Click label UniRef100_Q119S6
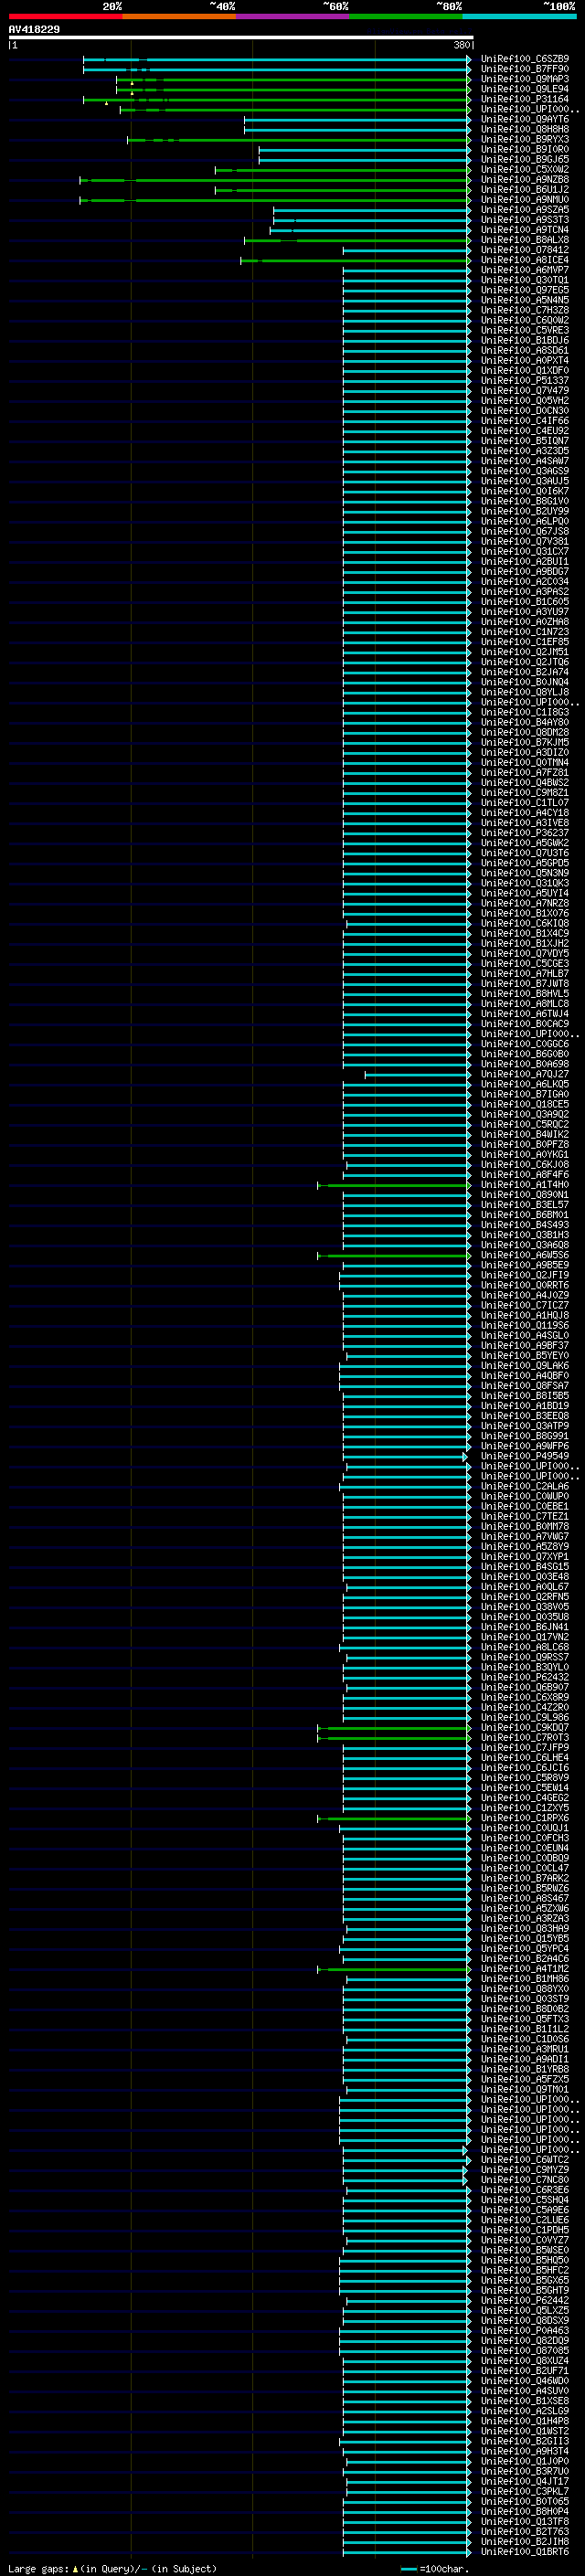This screenshot has height=2576, width=585. [525, 1325]
